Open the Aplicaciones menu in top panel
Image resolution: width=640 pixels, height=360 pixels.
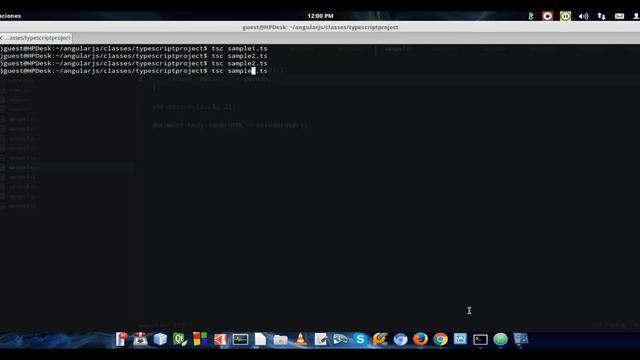[10, 16]
